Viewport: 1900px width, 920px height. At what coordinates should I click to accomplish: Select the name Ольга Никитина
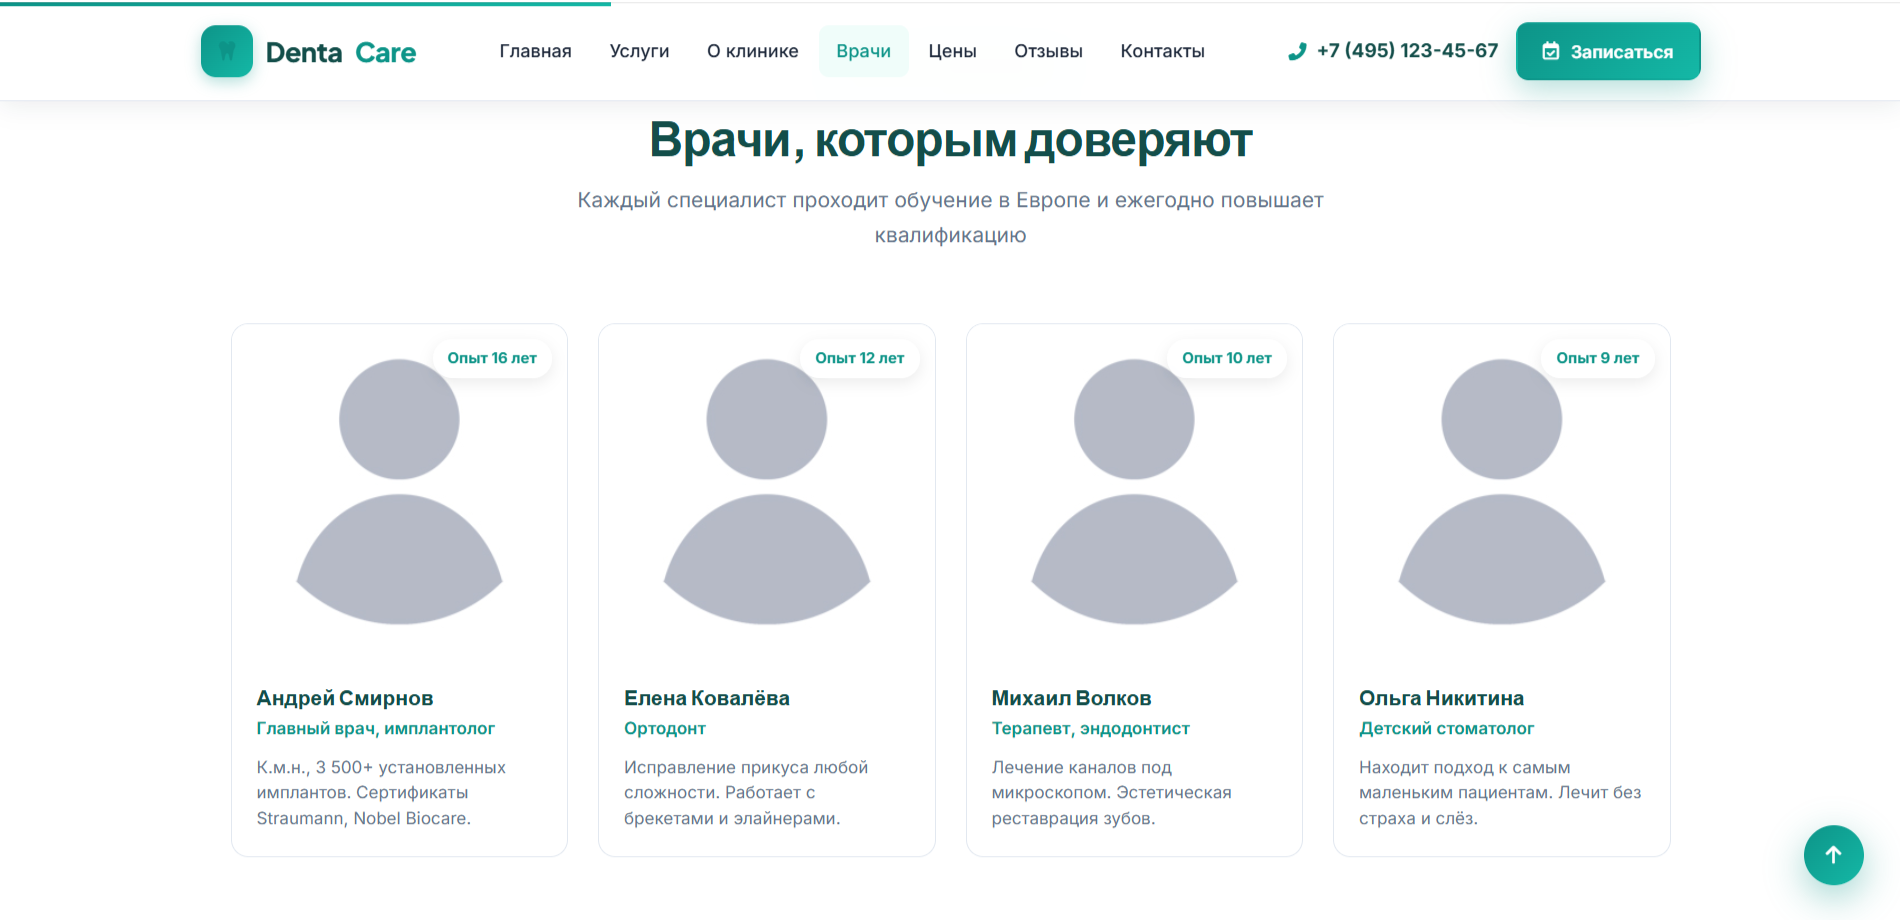pos(1441,698)
